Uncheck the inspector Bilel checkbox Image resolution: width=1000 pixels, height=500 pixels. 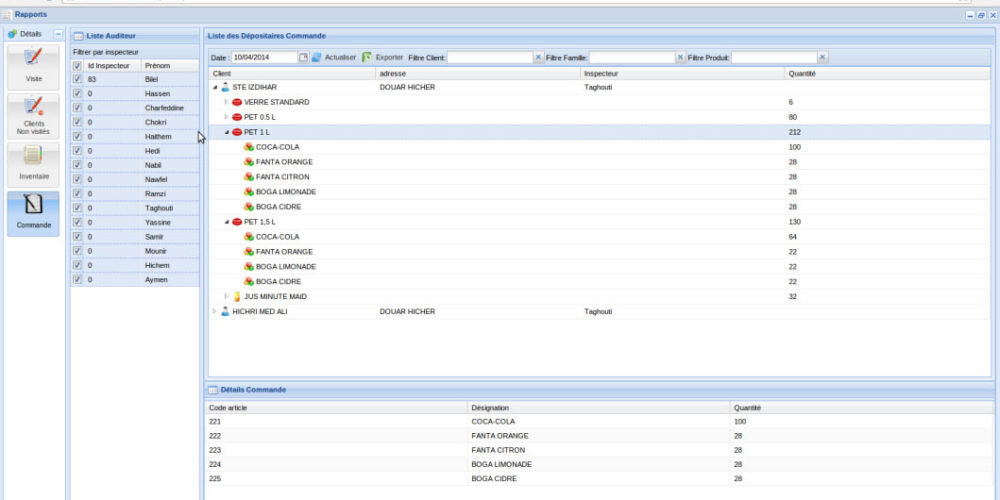(x=77, y=79)
